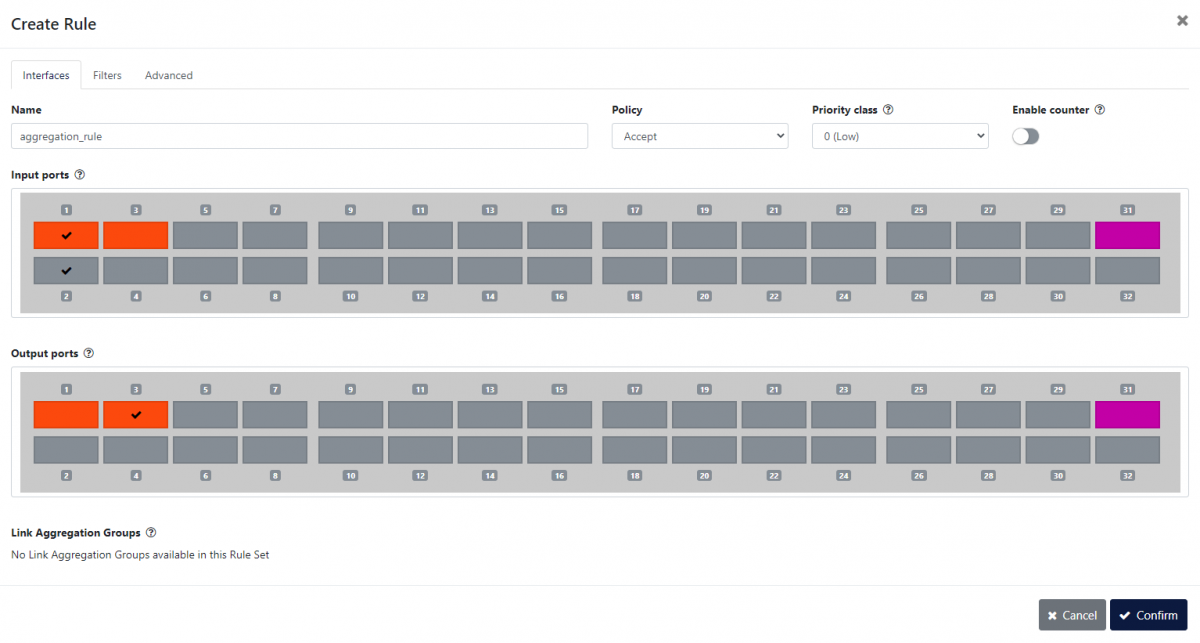The image size is (1200, 643).
Task: Click help icon next to Priority class
Action: tap(888, 110)
